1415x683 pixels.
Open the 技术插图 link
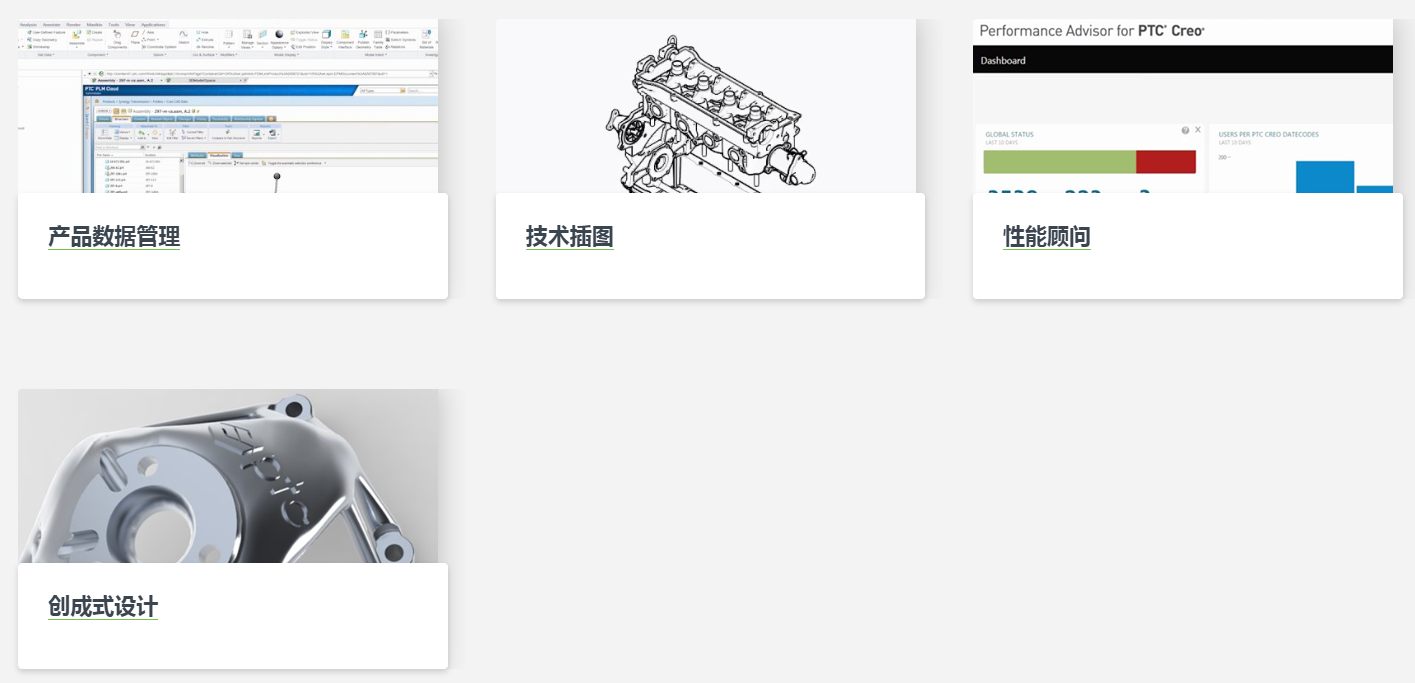[569, 237]
